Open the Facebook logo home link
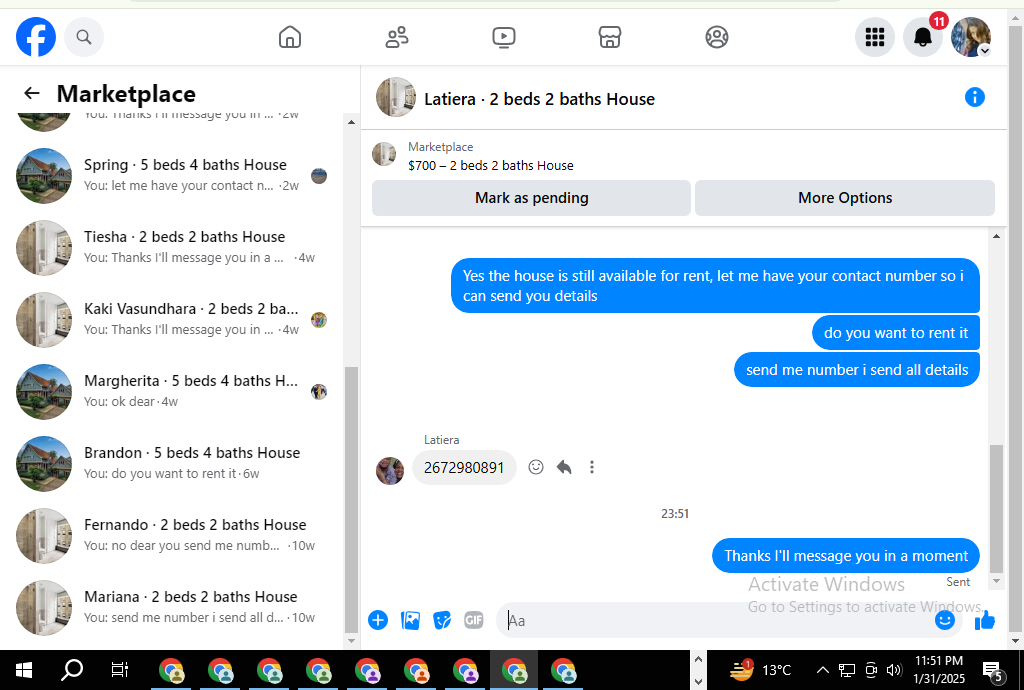1024x690 pixels. tap(36, 37)
